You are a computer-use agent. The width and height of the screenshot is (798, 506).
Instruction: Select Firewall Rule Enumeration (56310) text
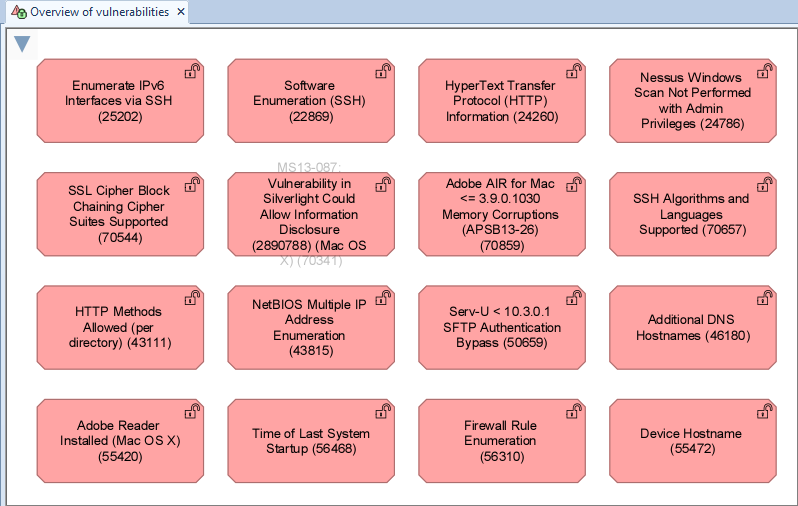(501, 441)
